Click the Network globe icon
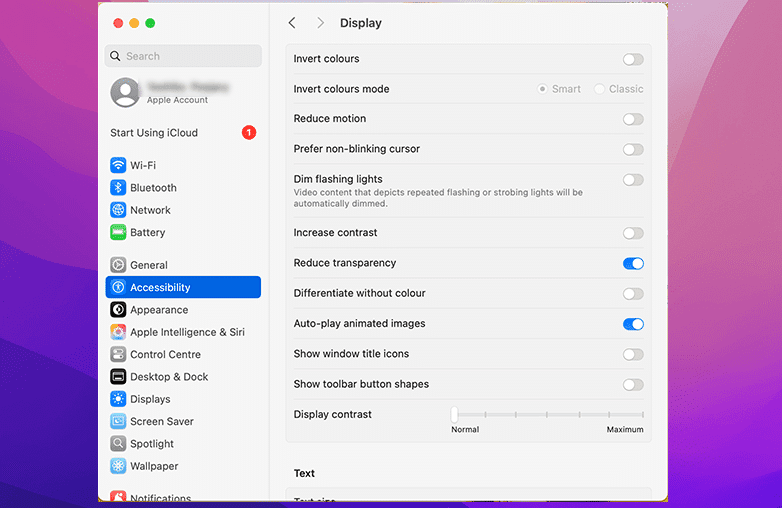 click(x=118, y=210)
